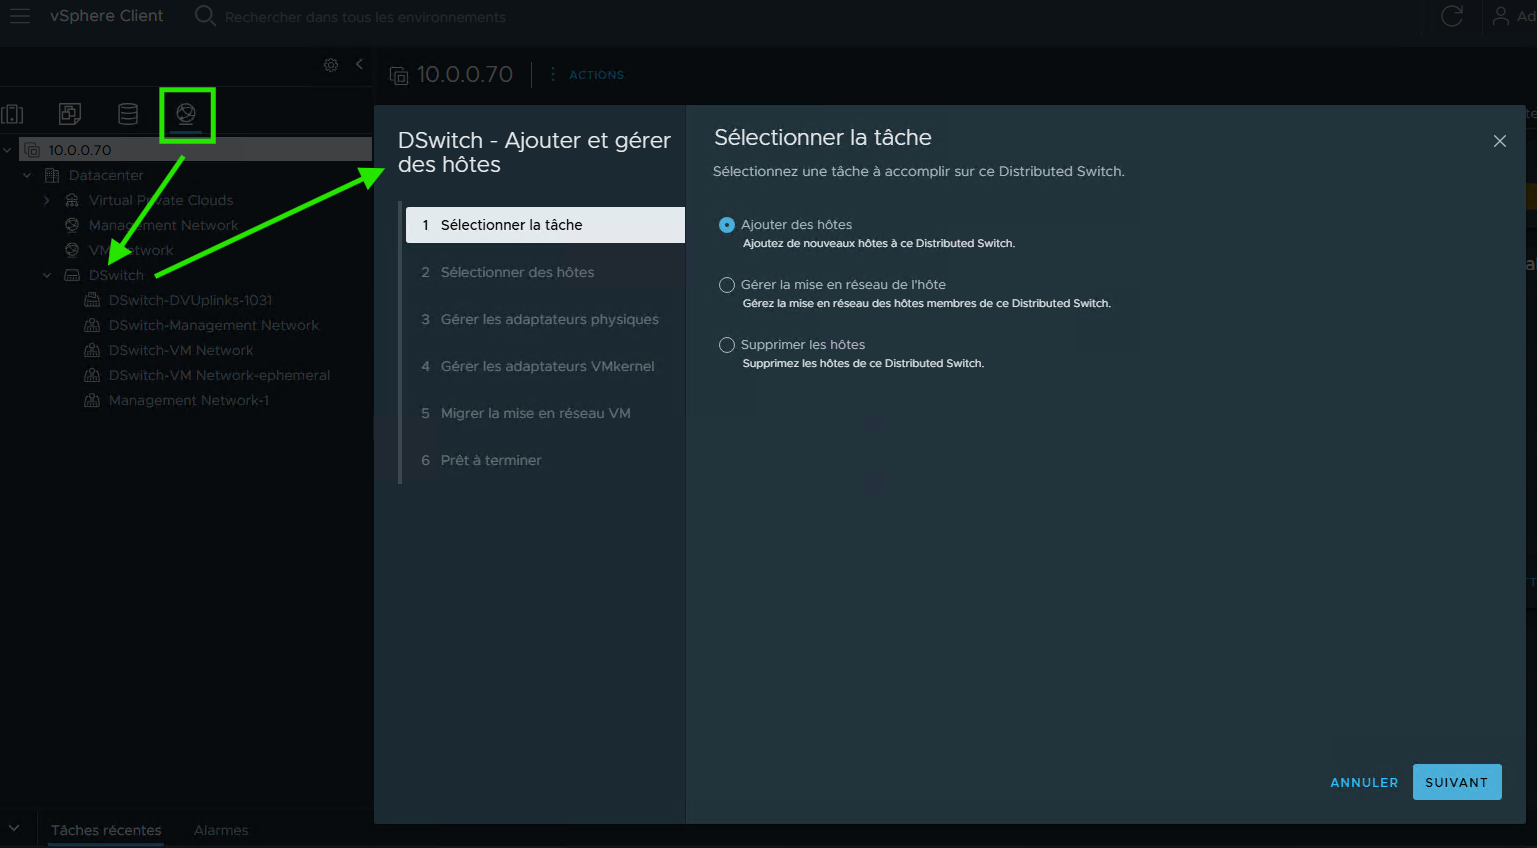Select the 'Ajouter des hôtes' radio option
The height and width of the screenshot is (848, 1537).
pyautogui.click(x=727, y=225)
